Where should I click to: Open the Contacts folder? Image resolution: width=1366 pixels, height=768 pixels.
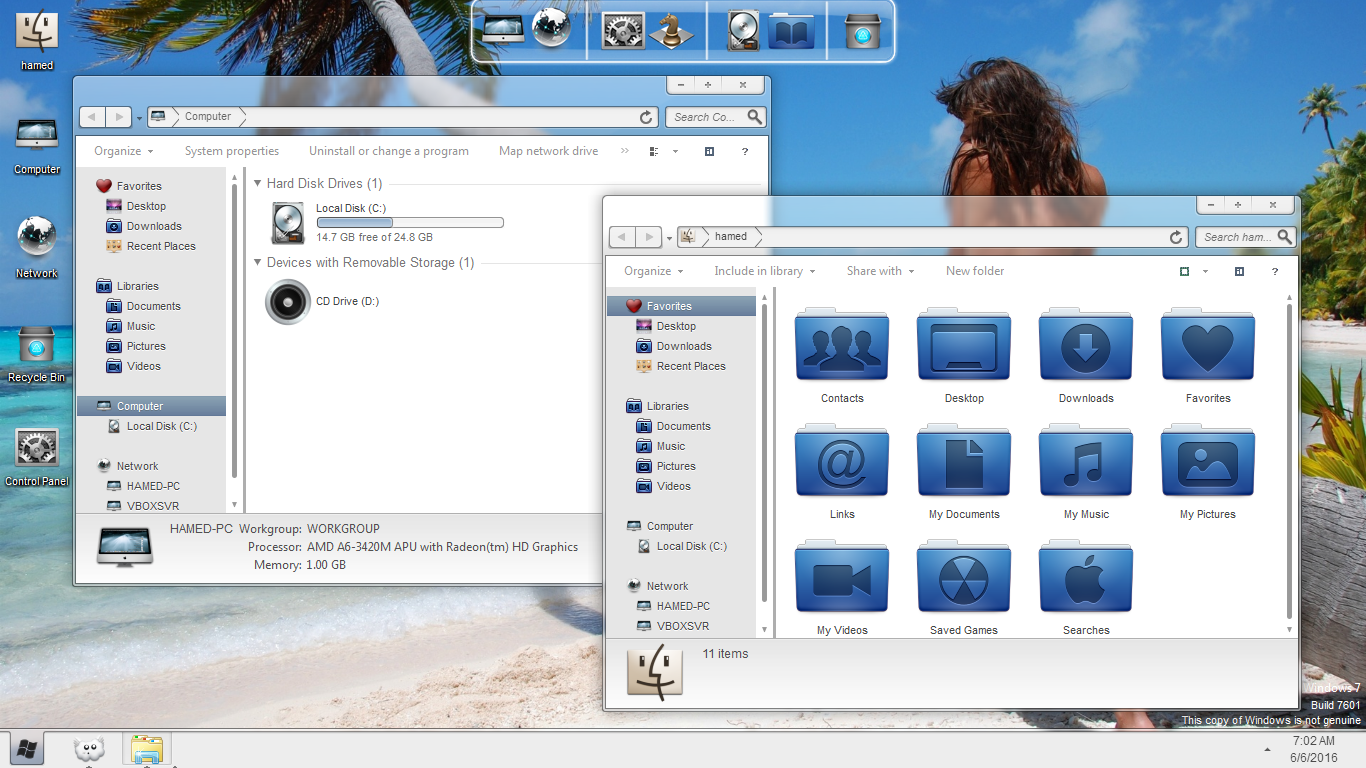click(841, 348)
